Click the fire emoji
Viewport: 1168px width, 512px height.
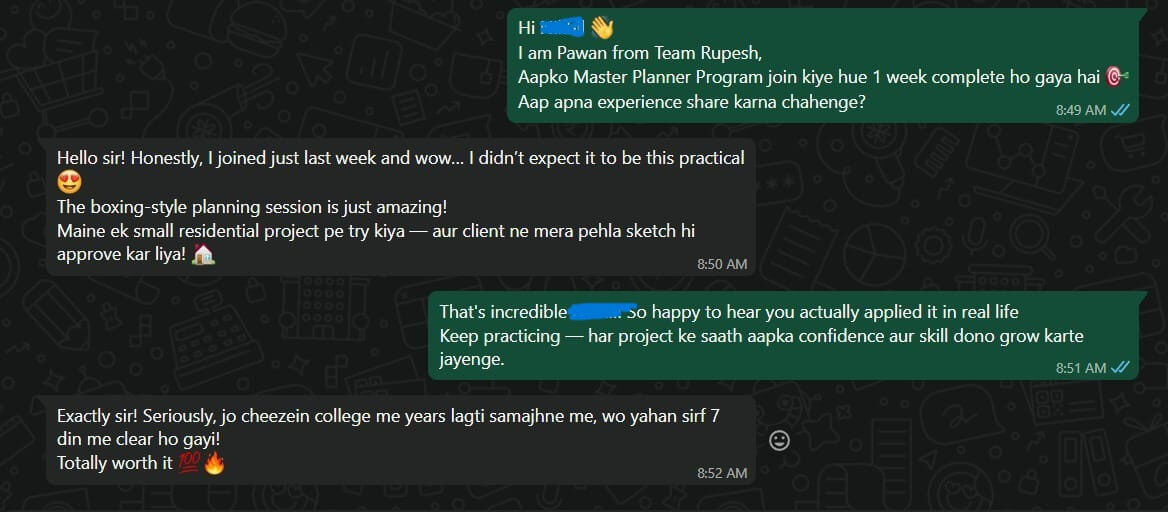[x=213, y=463]
